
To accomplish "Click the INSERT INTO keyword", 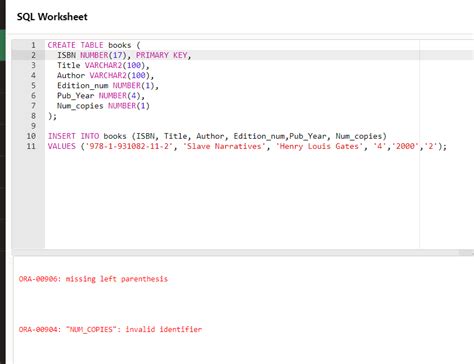I will pos(73,136).
